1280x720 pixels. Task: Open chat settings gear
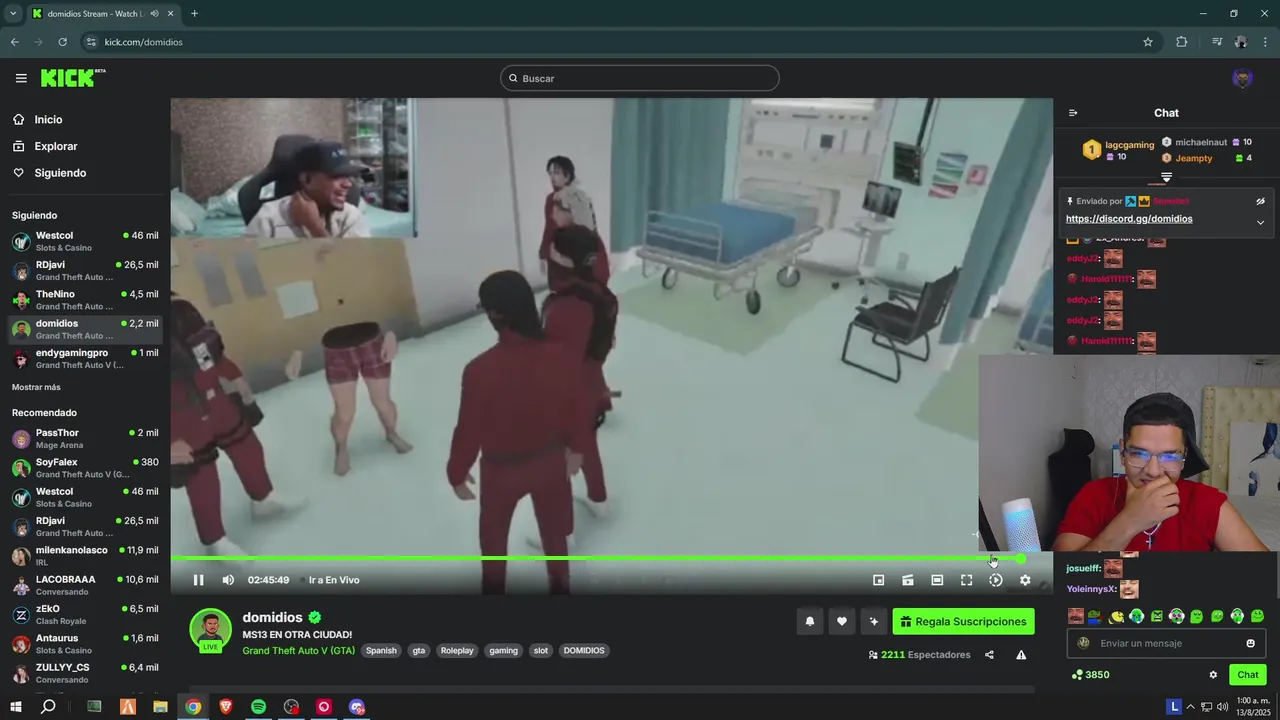(x=1213, y=675)
